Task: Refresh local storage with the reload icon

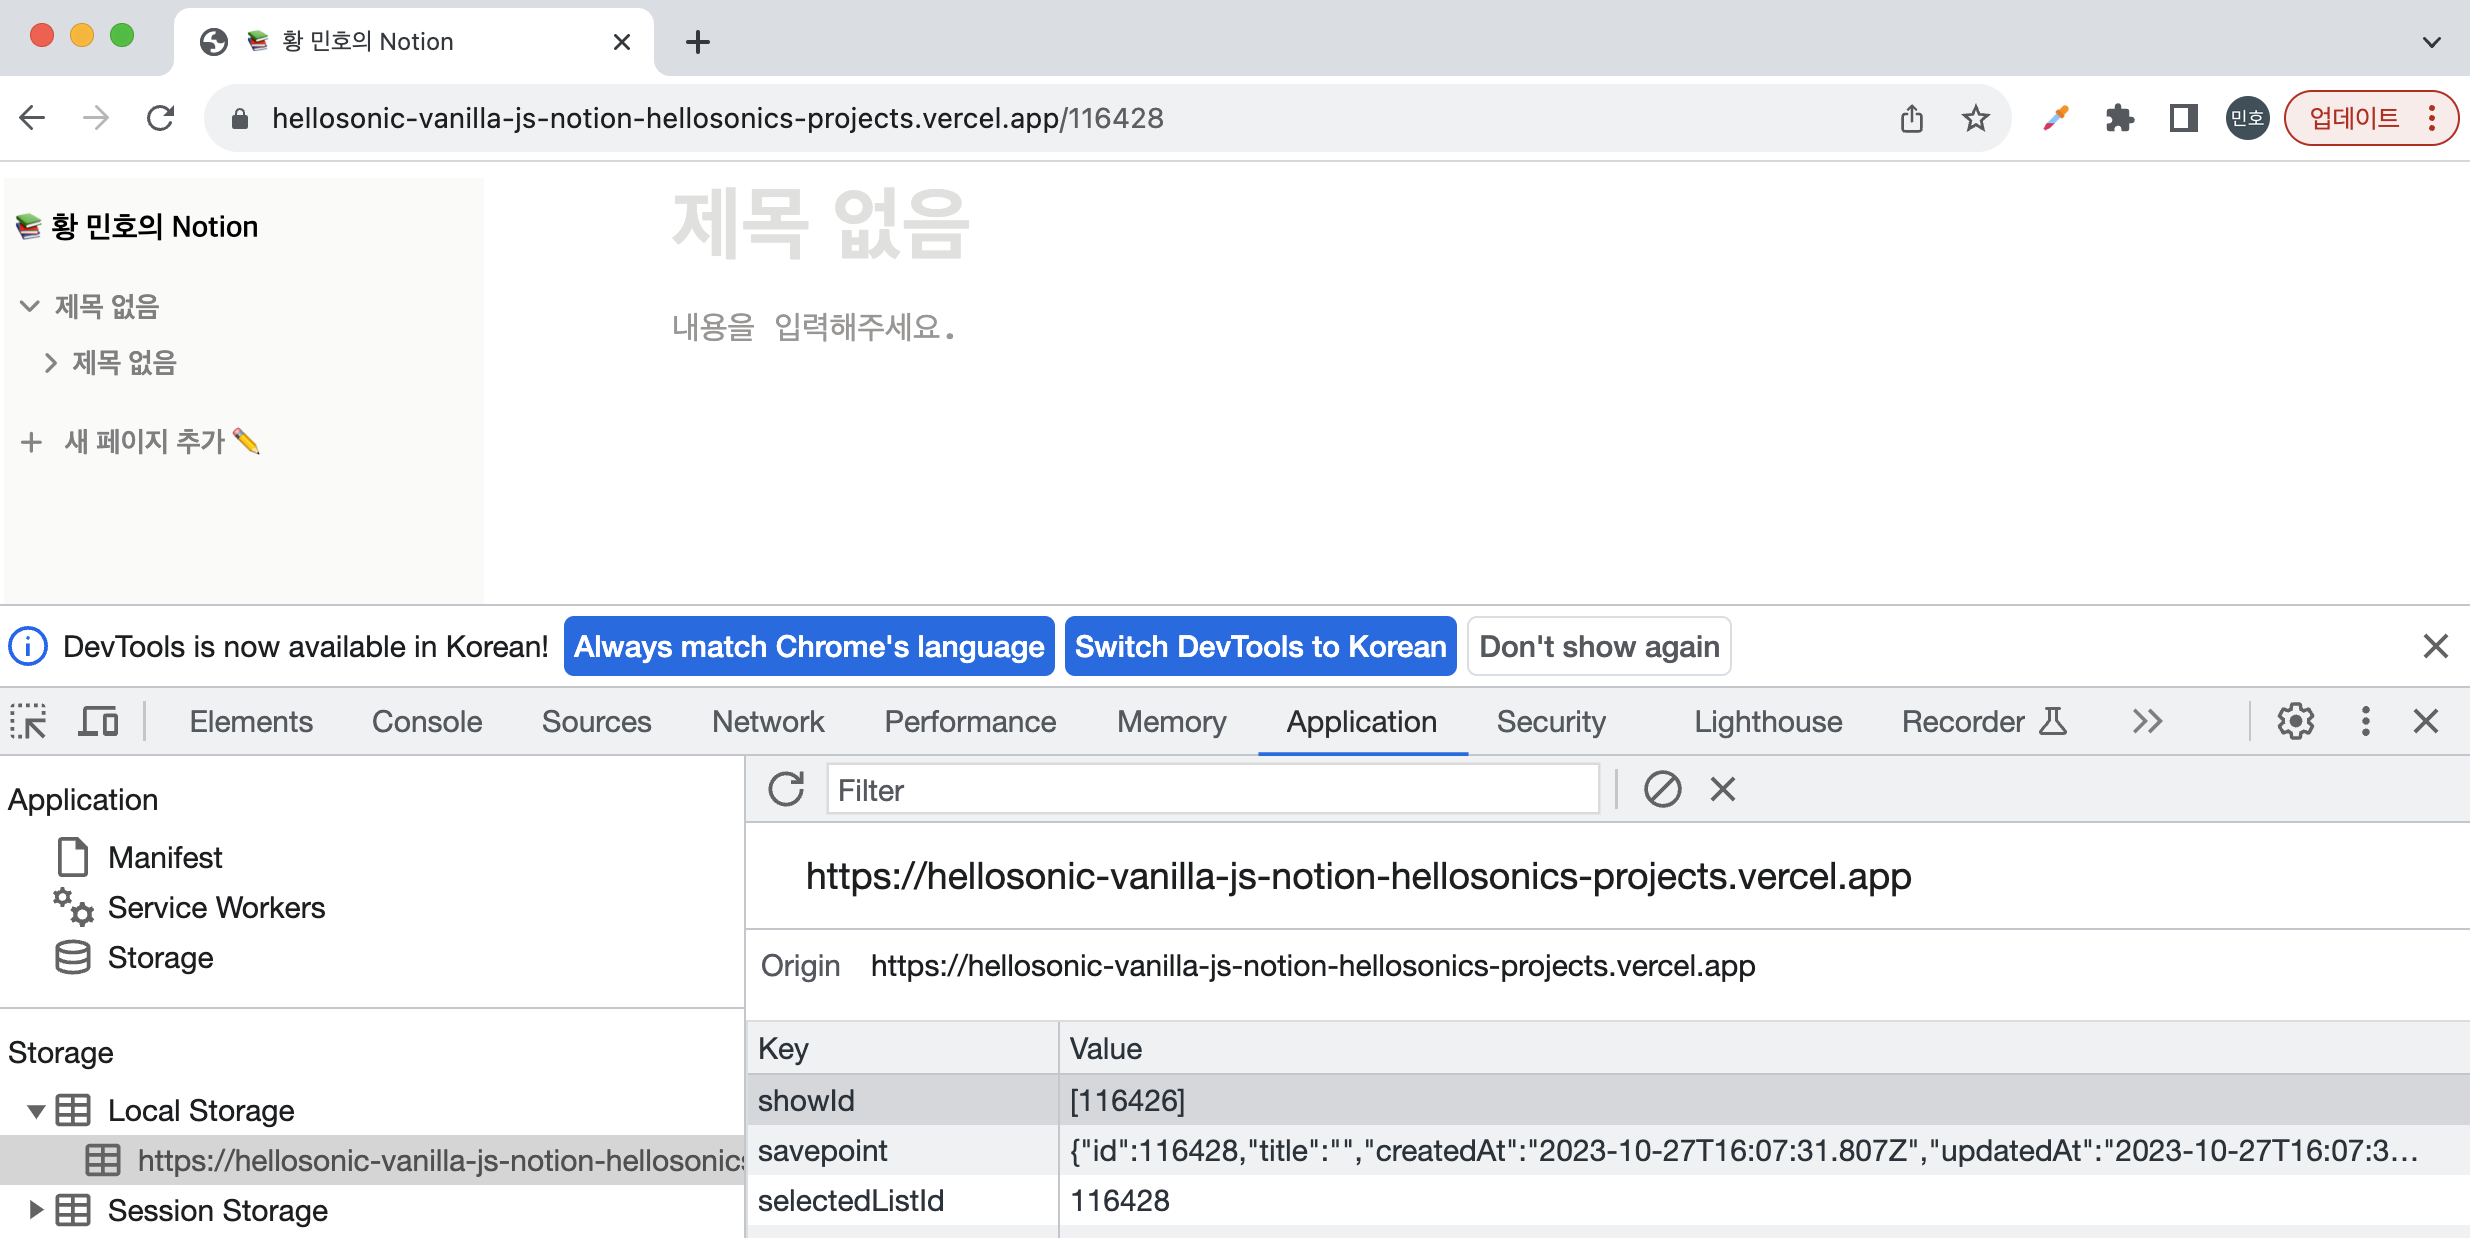Action: pyautogui.click(x=786, y=789)
